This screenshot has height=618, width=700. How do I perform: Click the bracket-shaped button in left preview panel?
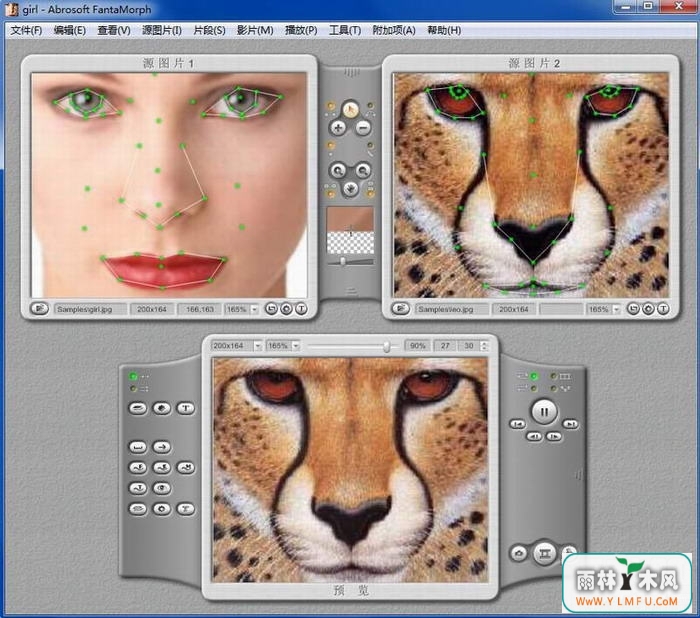pos(138,447)
